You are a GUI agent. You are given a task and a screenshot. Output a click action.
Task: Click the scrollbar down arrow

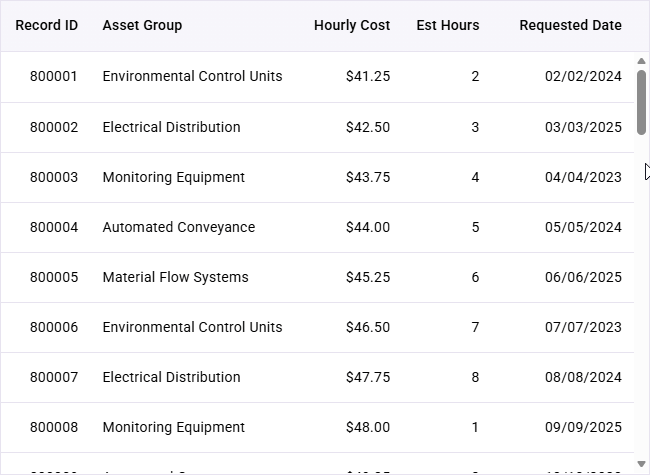[x=641, y=464]
